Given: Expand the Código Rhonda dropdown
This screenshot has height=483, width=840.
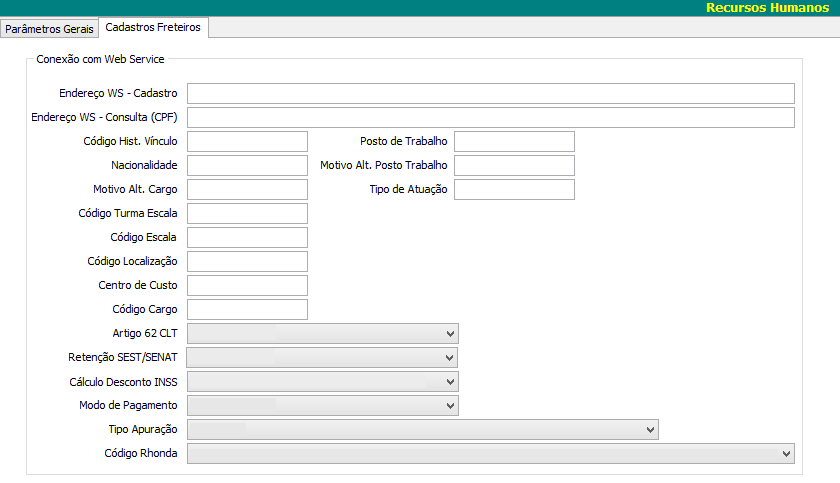Looking at the screenshot, I should pos(491,454).
